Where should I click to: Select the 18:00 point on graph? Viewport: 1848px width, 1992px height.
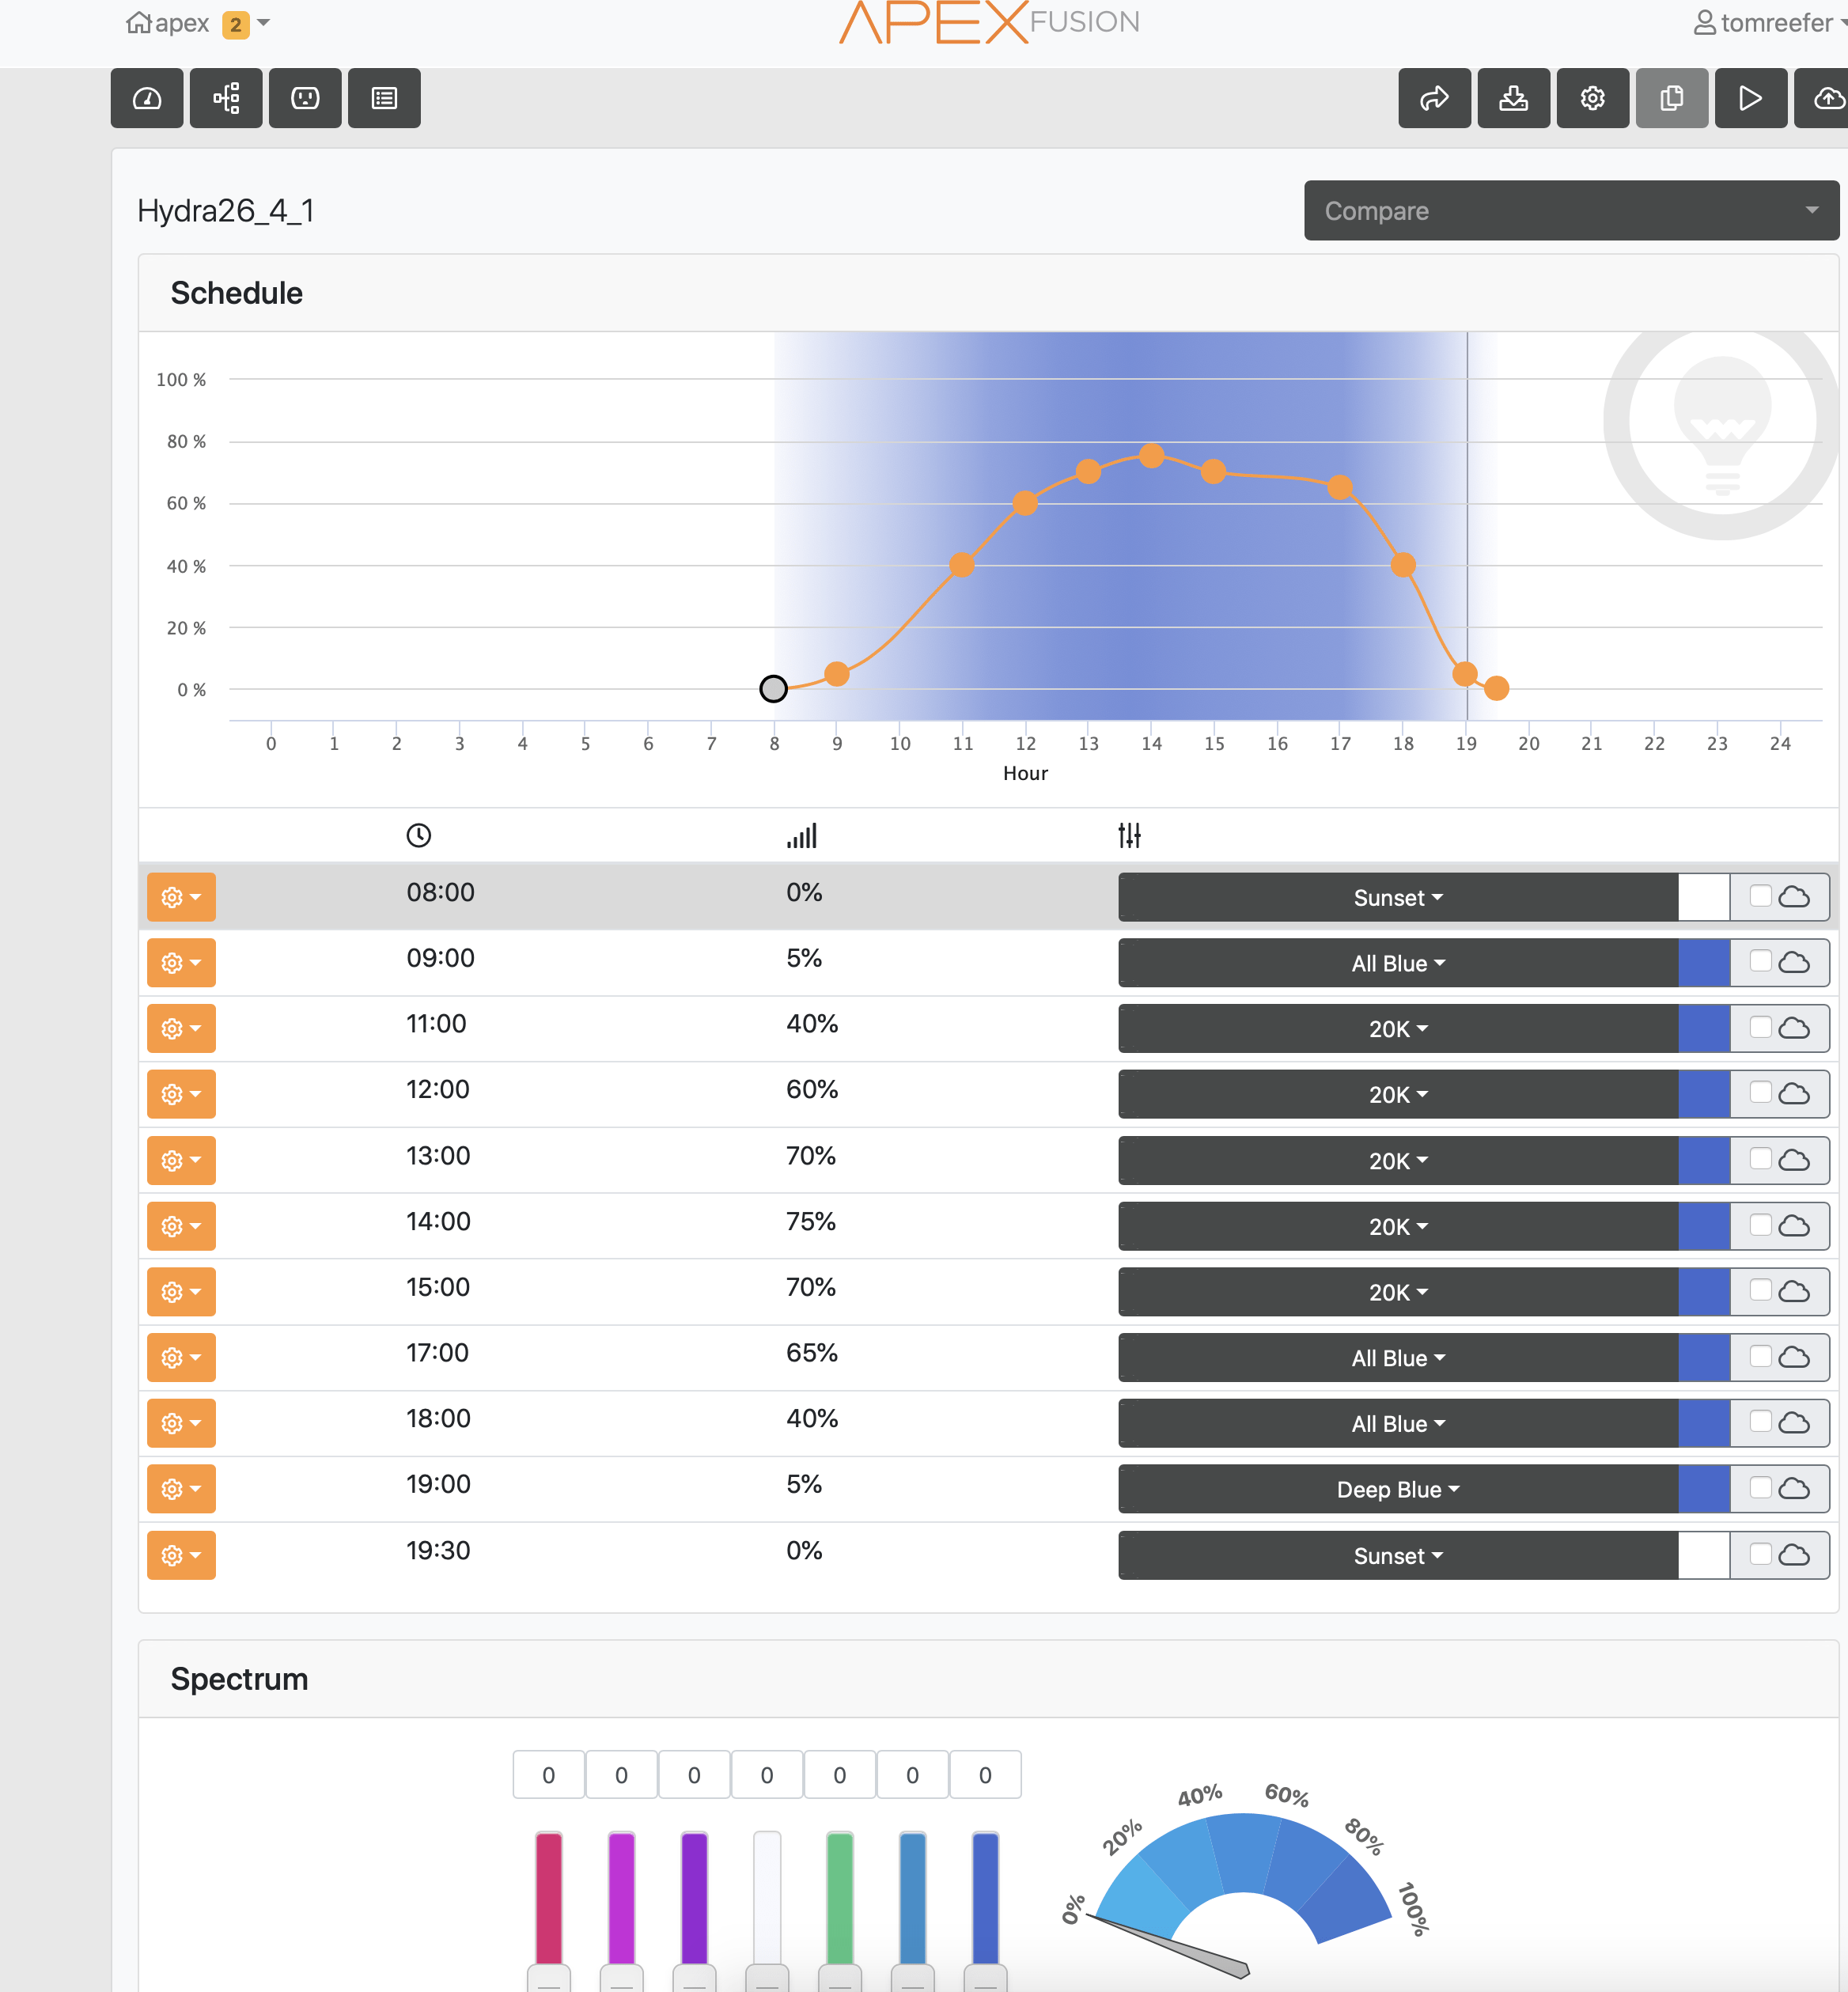coord(1403,565)
